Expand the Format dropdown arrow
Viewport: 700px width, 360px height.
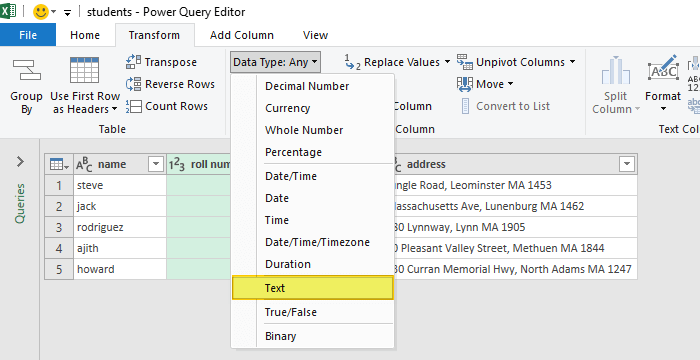click(x=663, y=109)
